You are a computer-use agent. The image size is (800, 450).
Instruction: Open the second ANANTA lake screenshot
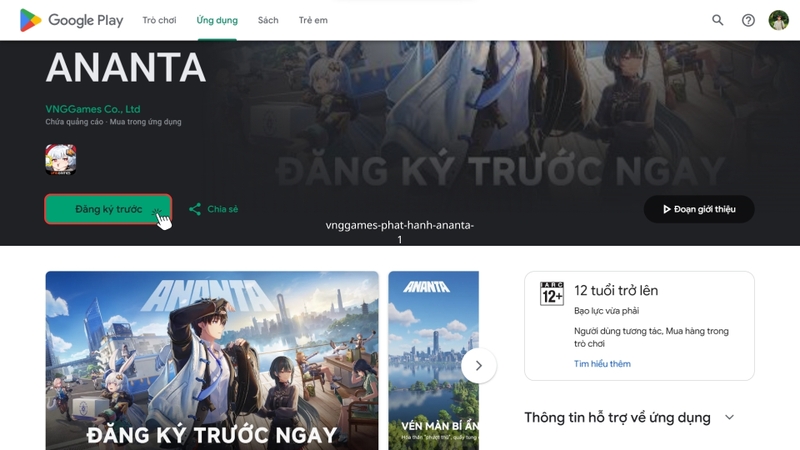tap(433, 361)
